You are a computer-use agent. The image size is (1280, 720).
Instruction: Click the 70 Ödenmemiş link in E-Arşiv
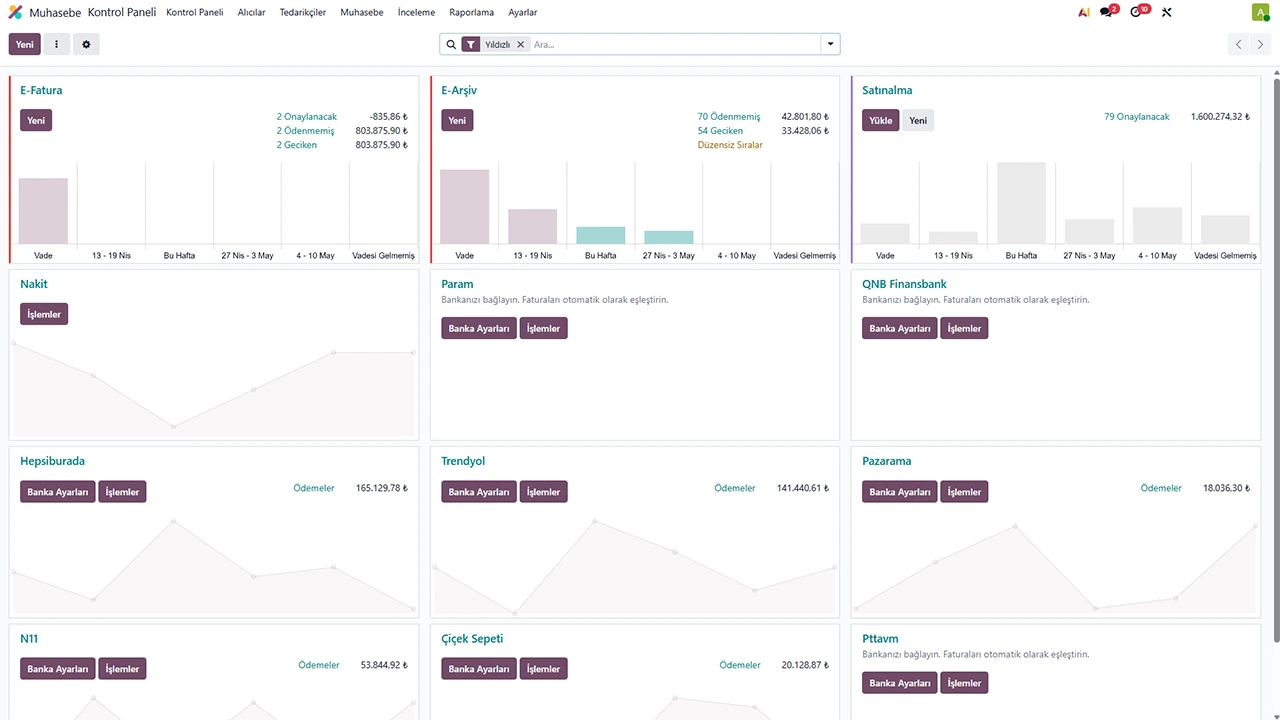click(729, 117)
